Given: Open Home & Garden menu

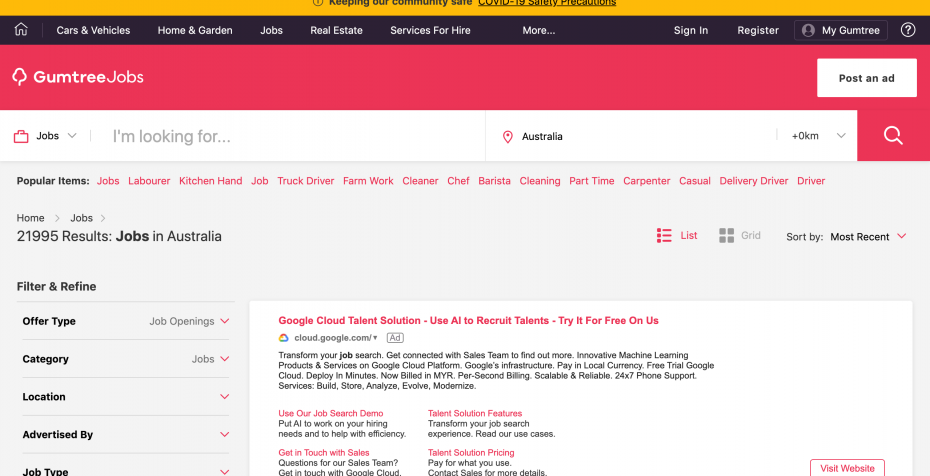Looking at the screenshot, I should [195, 30].
